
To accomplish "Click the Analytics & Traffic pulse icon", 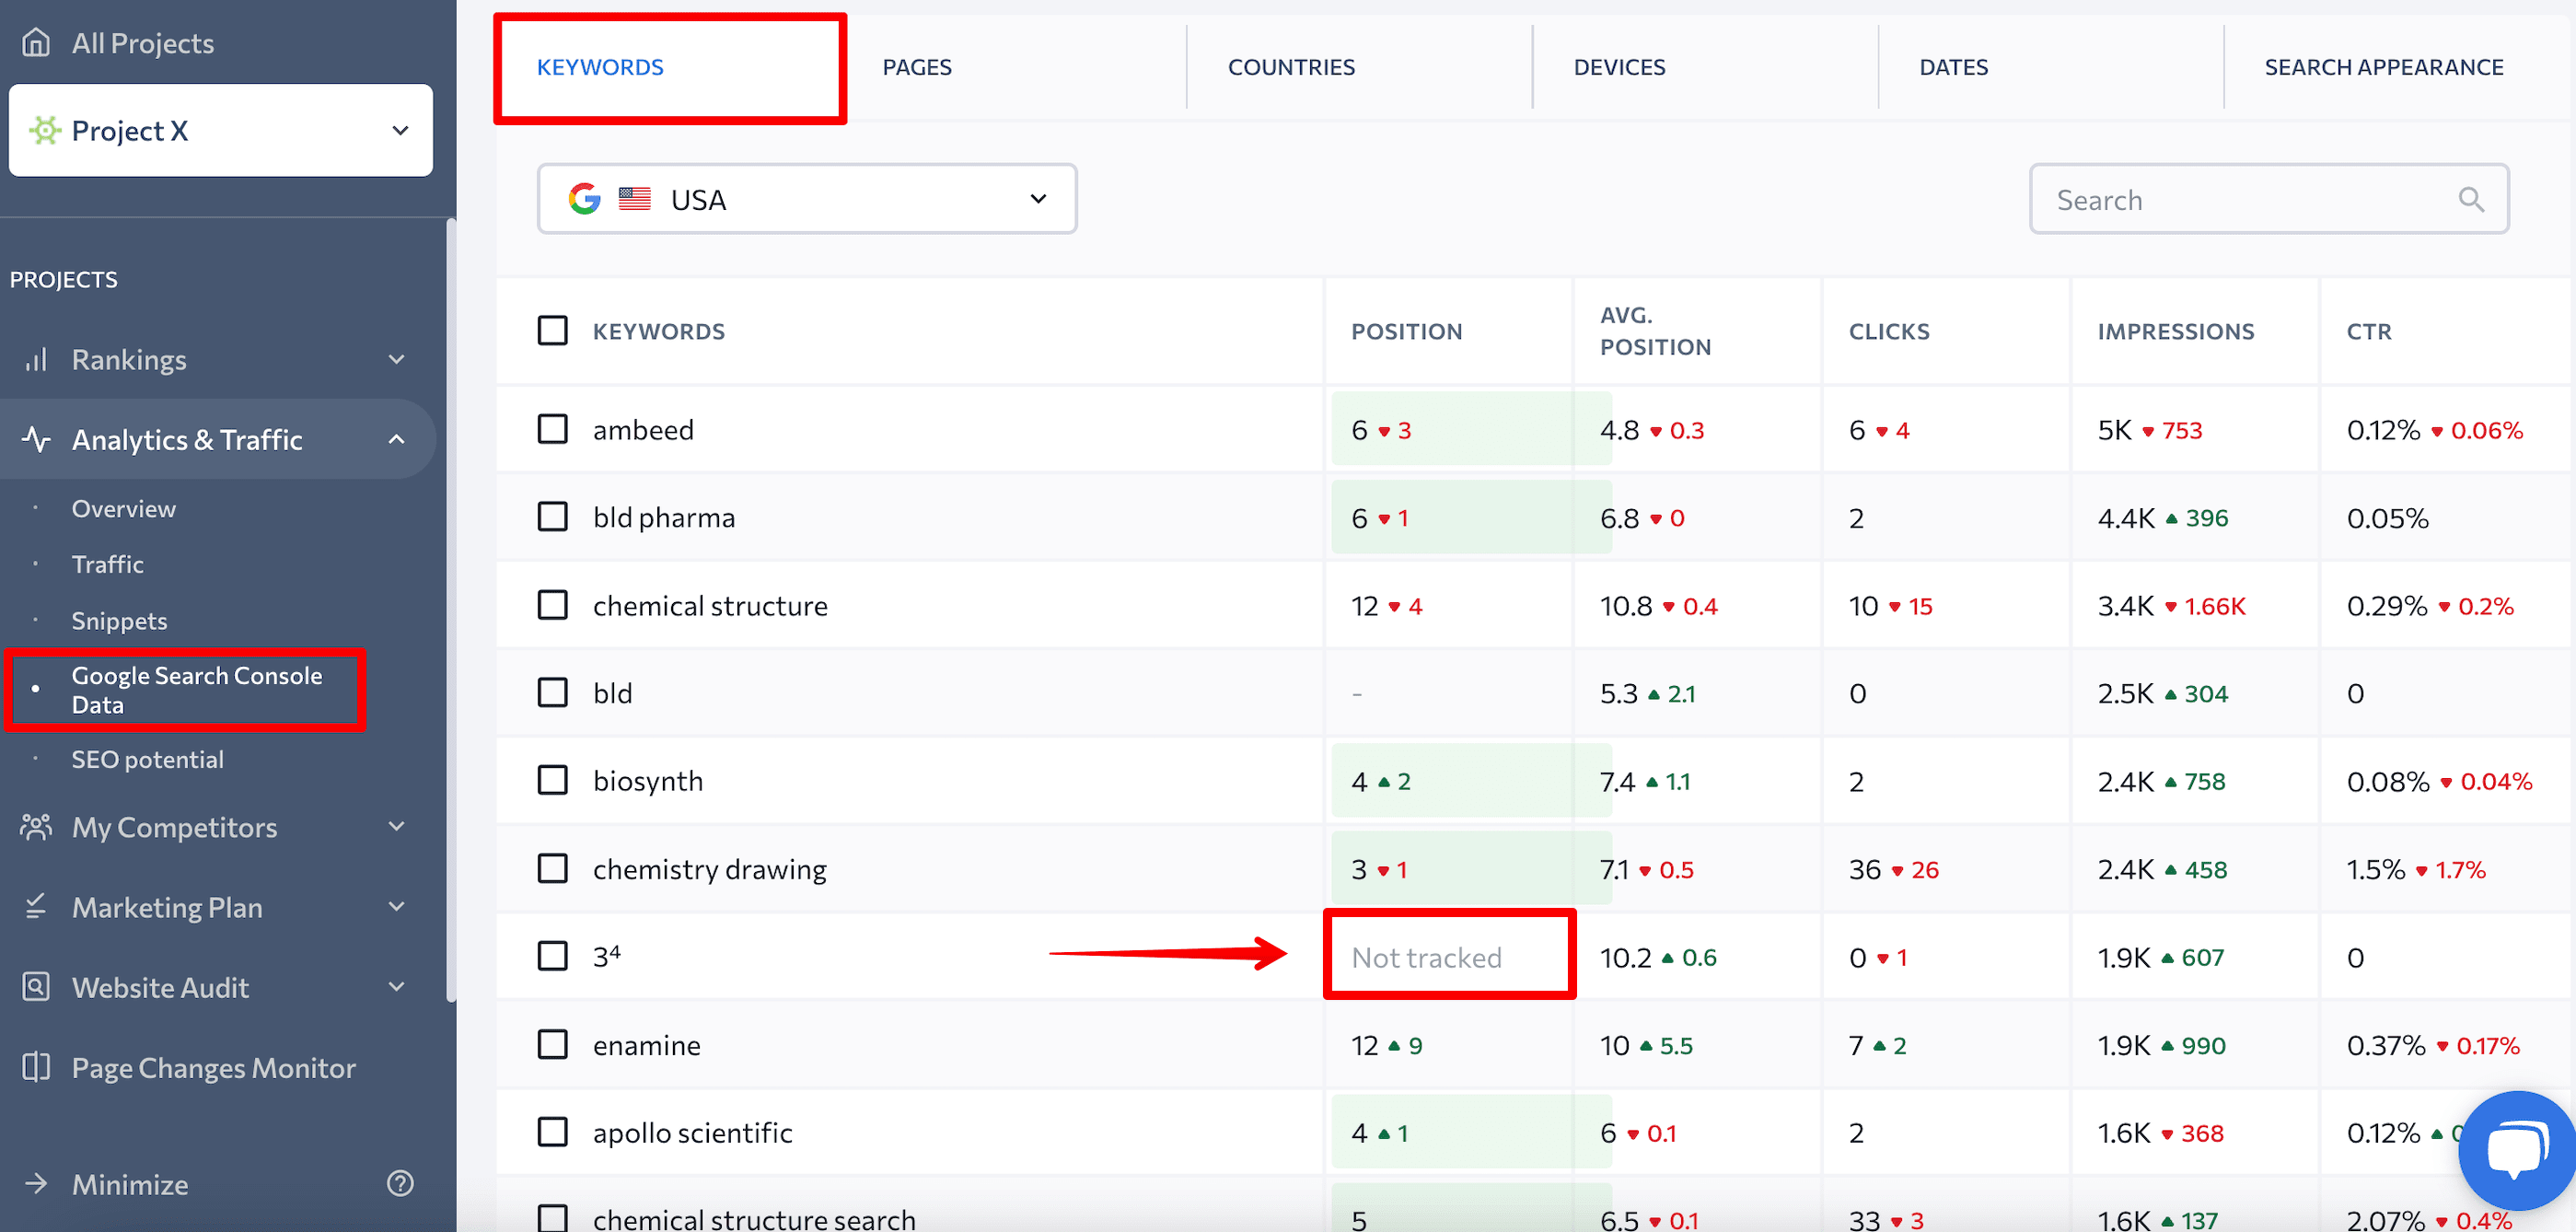I will (36, 439).
